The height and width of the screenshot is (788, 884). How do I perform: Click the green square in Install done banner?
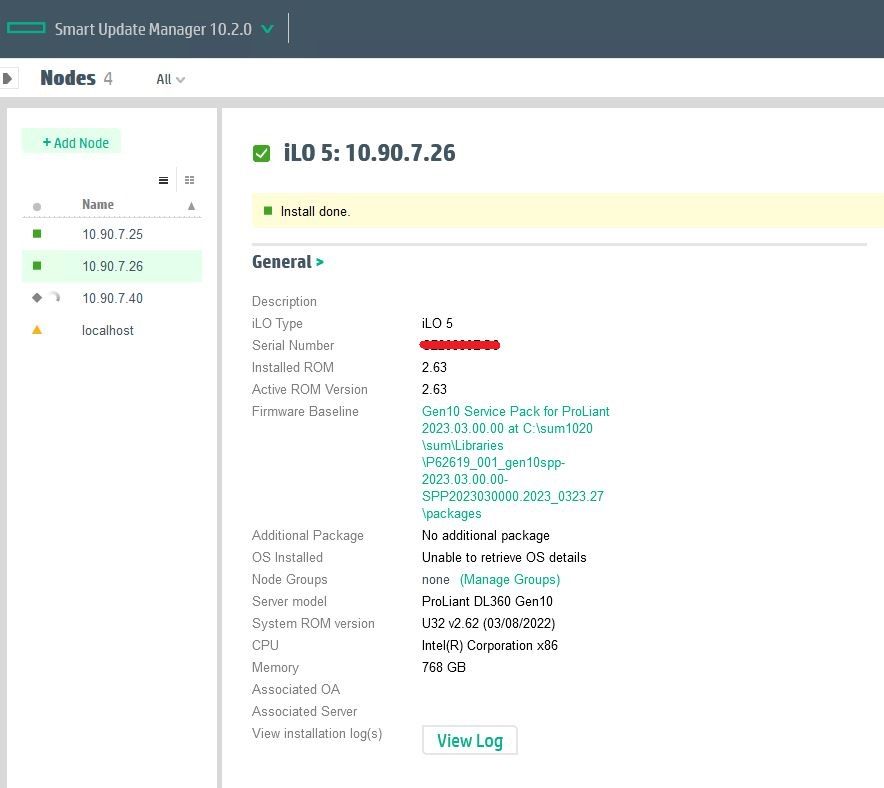coord(268,211)
